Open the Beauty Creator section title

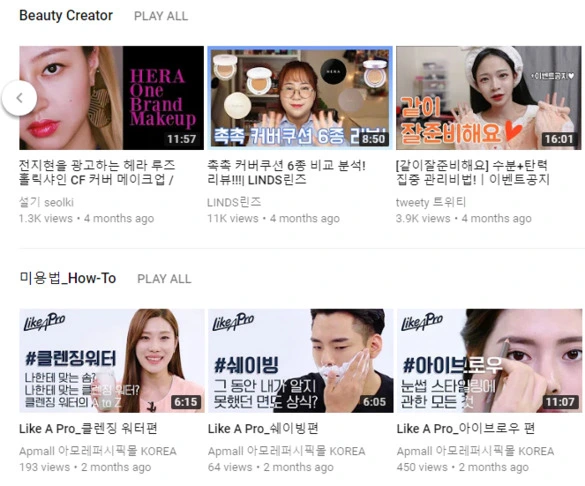(x=66, y=16)
